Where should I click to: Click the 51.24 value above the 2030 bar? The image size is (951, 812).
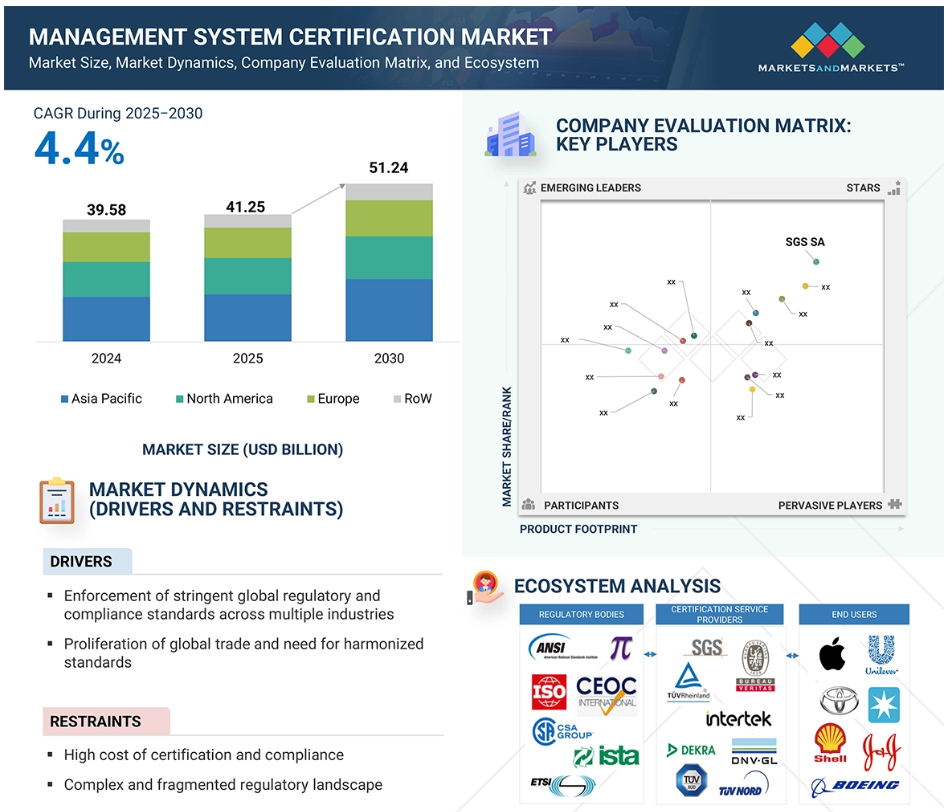[x=389, y=168]
